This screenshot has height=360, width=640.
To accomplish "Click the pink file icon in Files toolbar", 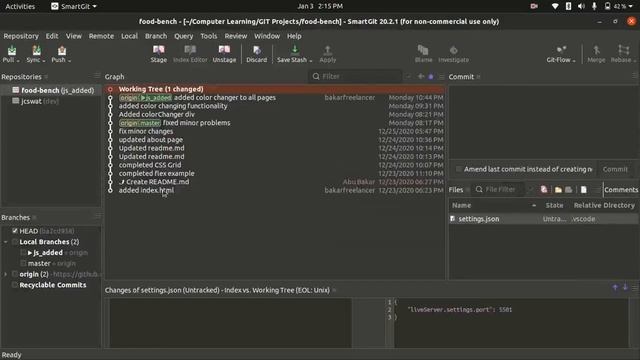I will [x=544, y=189].
